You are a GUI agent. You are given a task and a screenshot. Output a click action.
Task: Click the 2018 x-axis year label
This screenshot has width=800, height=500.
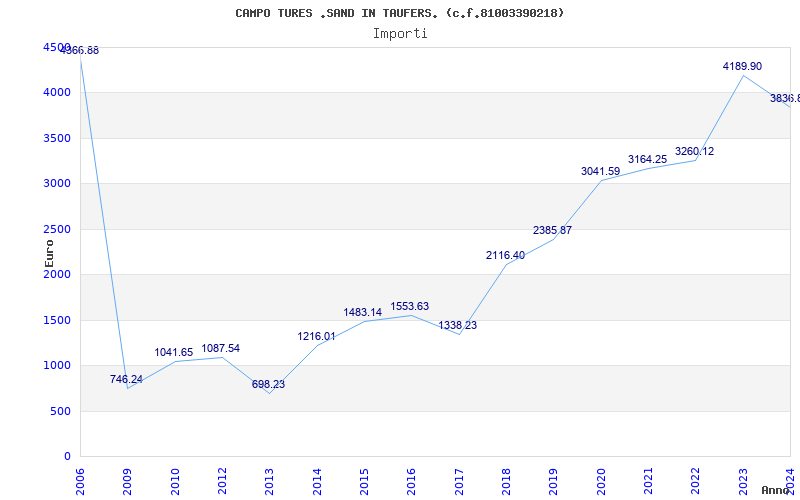[506, 477]
